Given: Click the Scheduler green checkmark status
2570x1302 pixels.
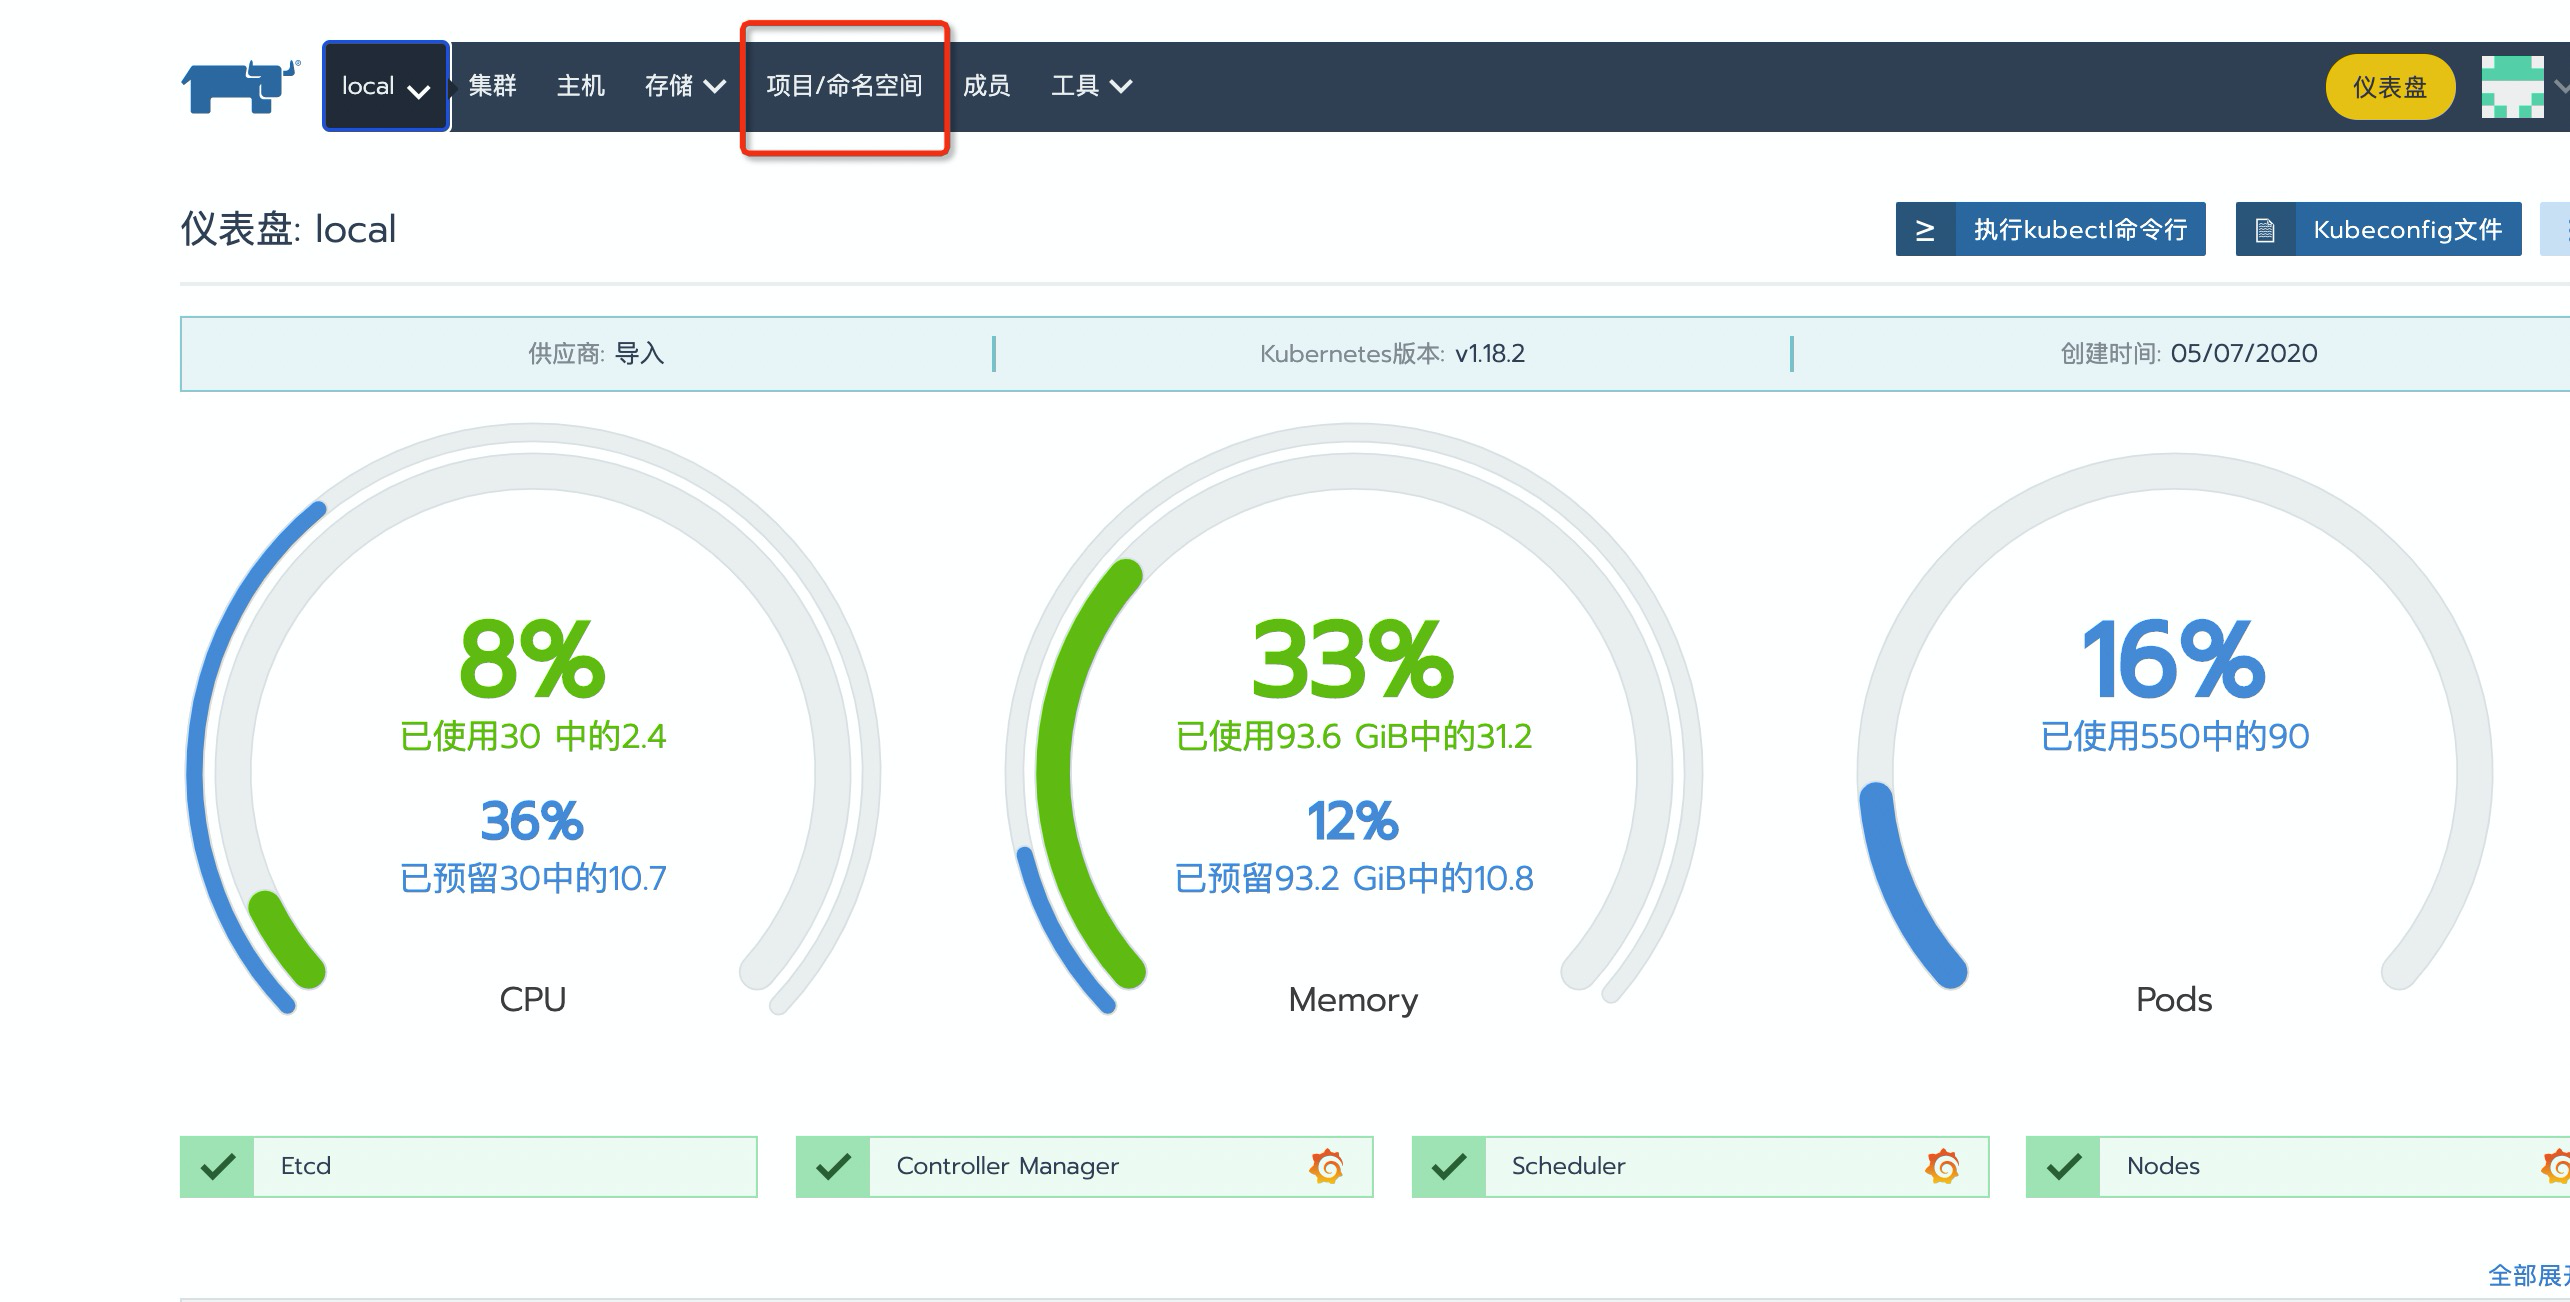Looking at the screenshot, I should 1448,1166.
